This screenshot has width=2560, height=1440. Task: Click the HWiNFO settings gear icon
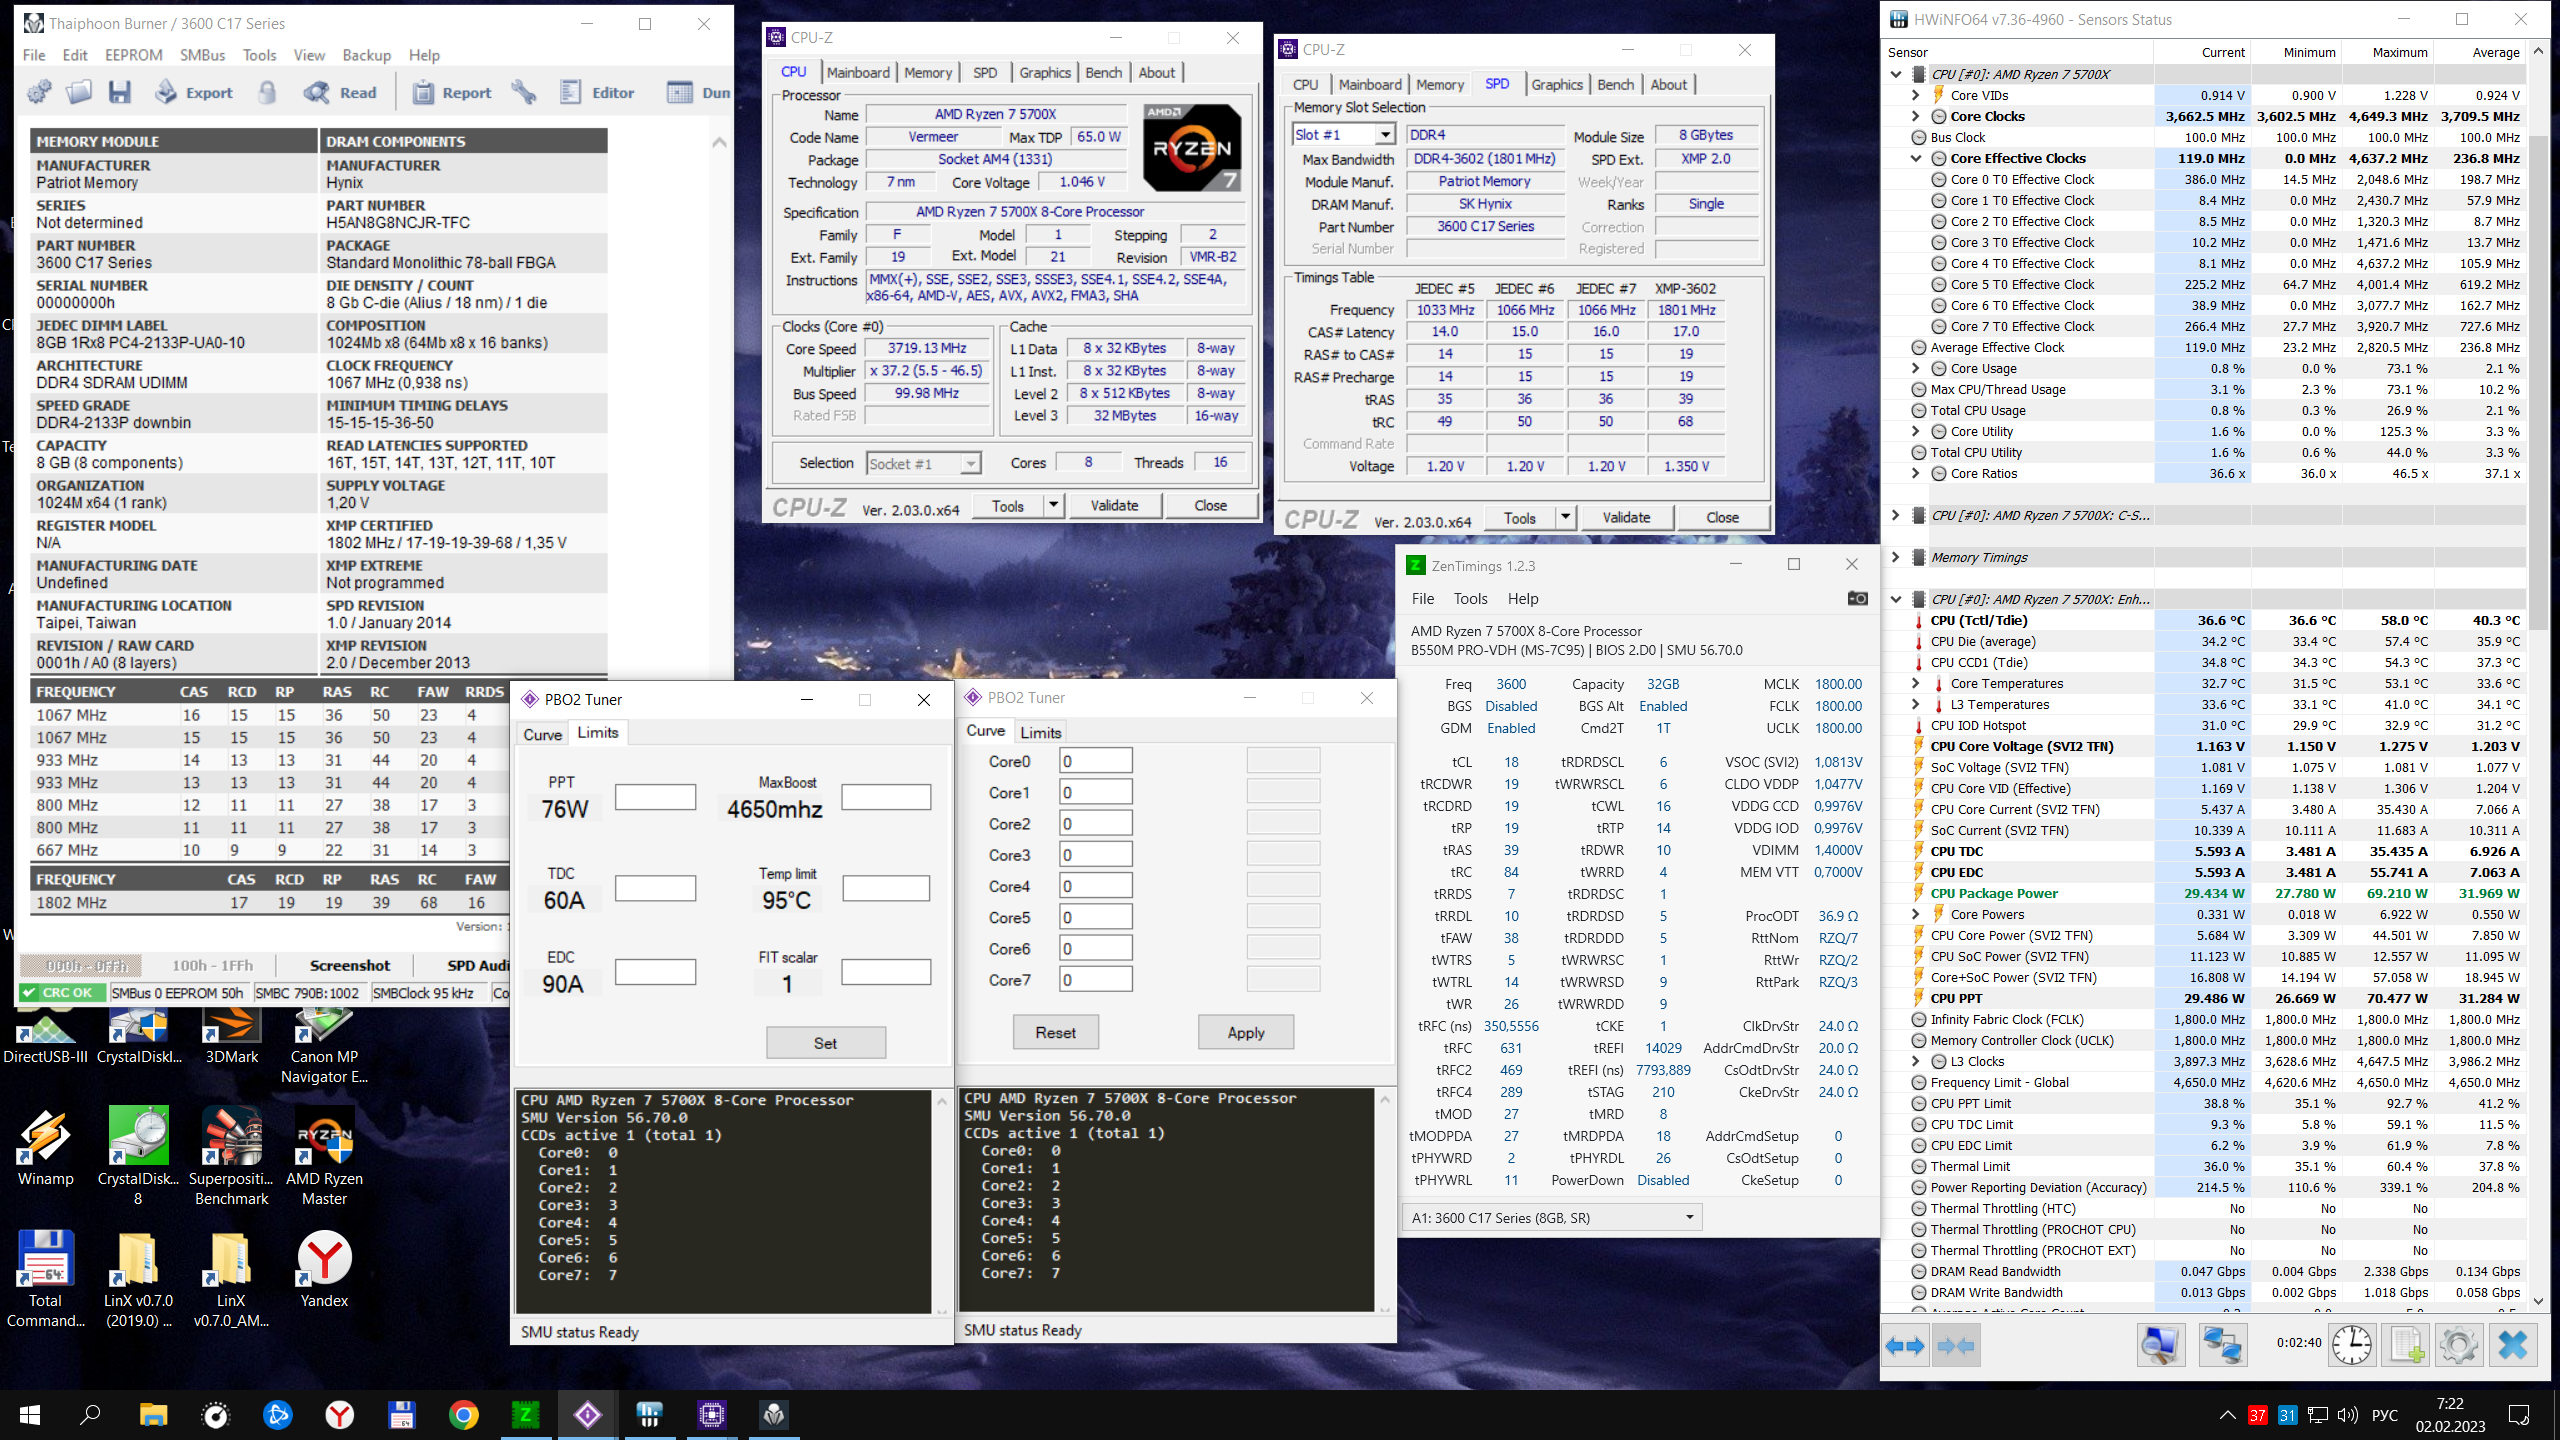coord(2458,1345)
